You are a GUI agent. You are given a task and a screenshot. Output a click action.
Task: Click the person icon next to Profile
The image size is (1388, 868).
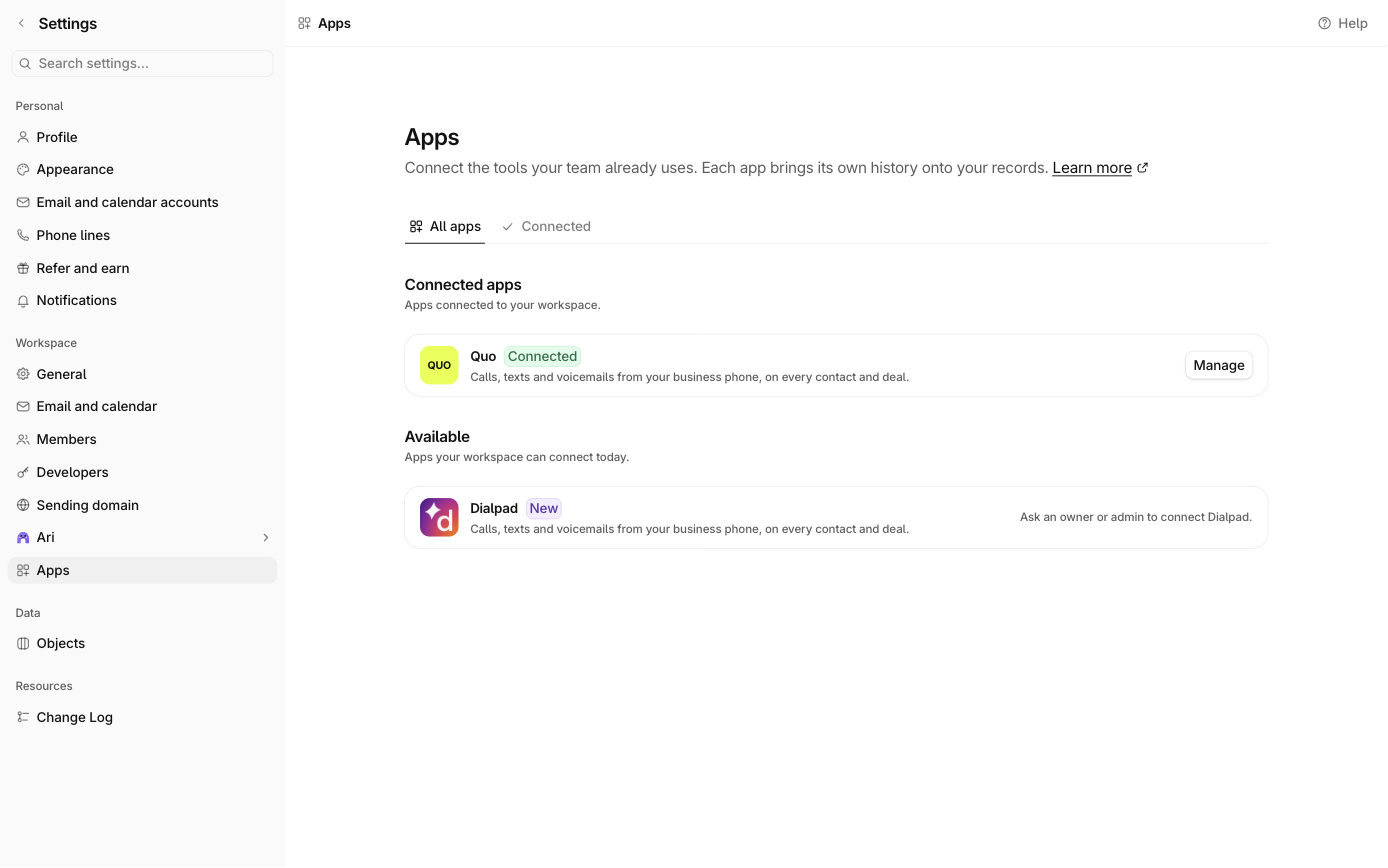(23, 137)
